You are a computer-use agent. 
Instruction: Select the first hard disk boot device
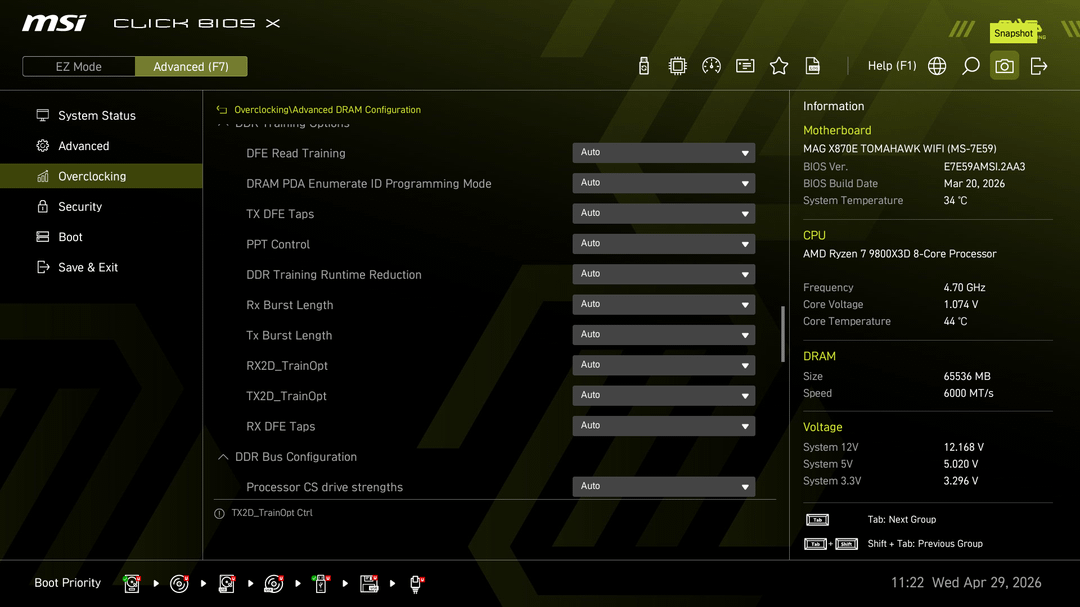click(132, 583)
